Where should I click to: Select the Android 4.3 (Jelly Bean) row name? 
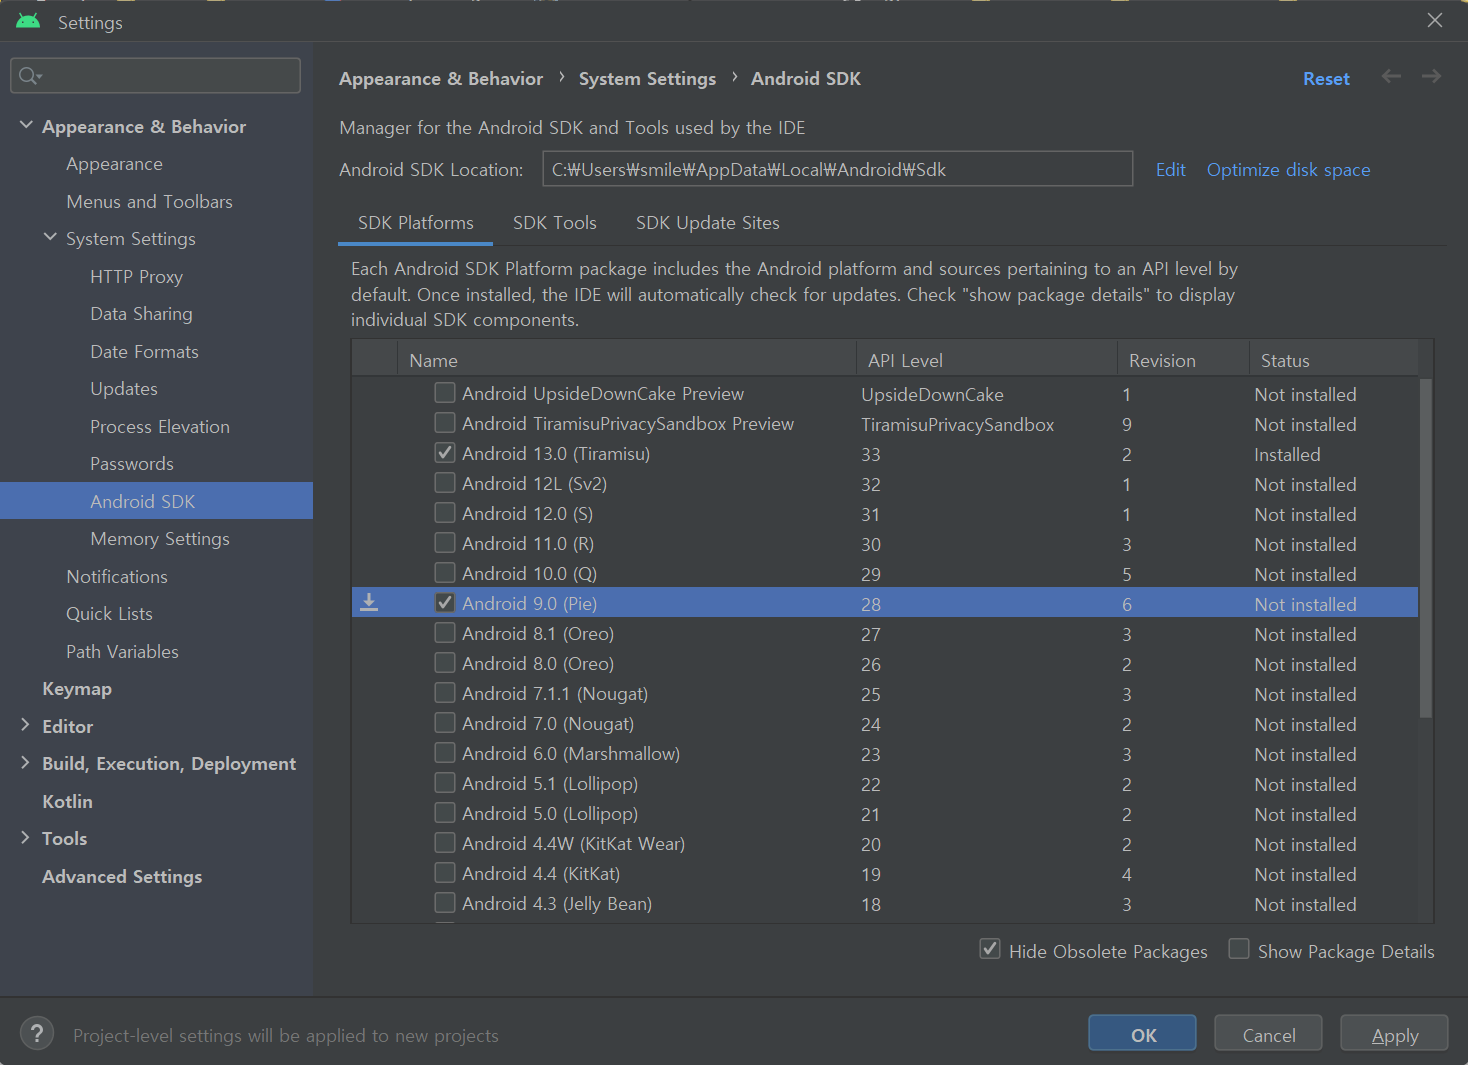pos(557,903)
